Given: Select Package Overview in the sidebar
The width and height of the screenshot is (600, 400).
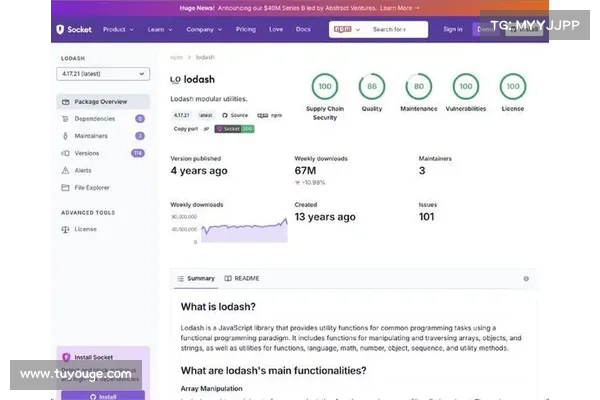Looking at the screenshot, I should click(x=103, y=102).
